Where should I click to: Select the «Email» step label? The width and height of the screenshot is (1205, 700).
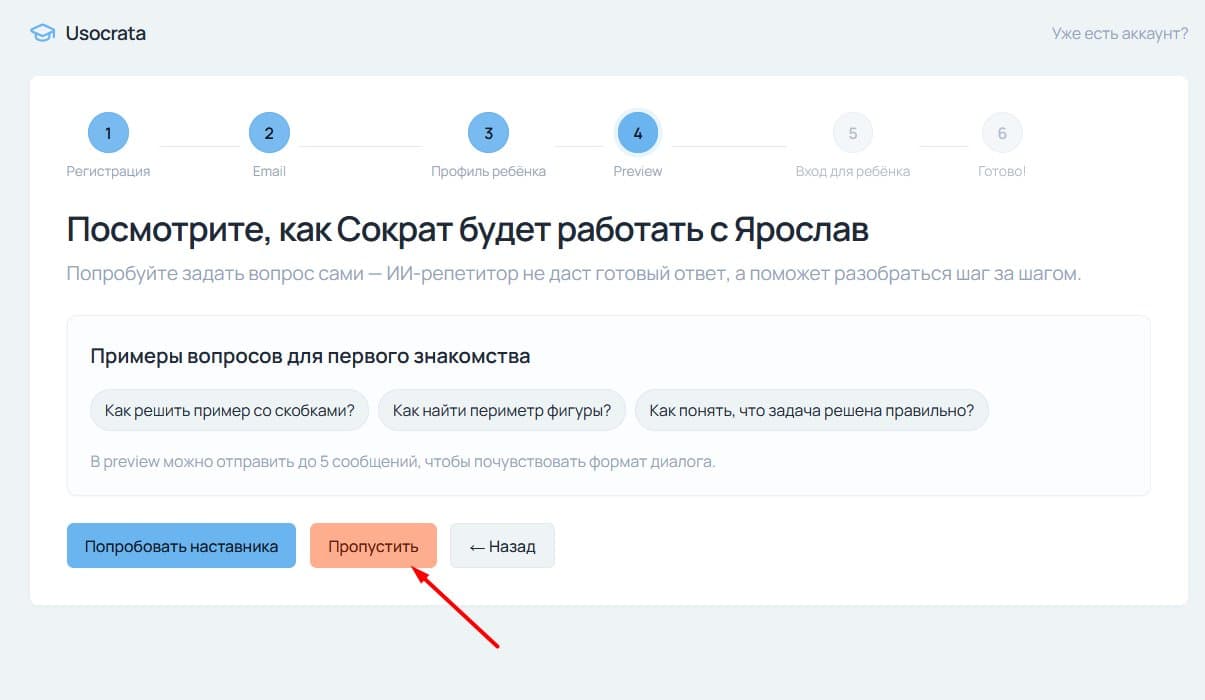tap(270, 170)
